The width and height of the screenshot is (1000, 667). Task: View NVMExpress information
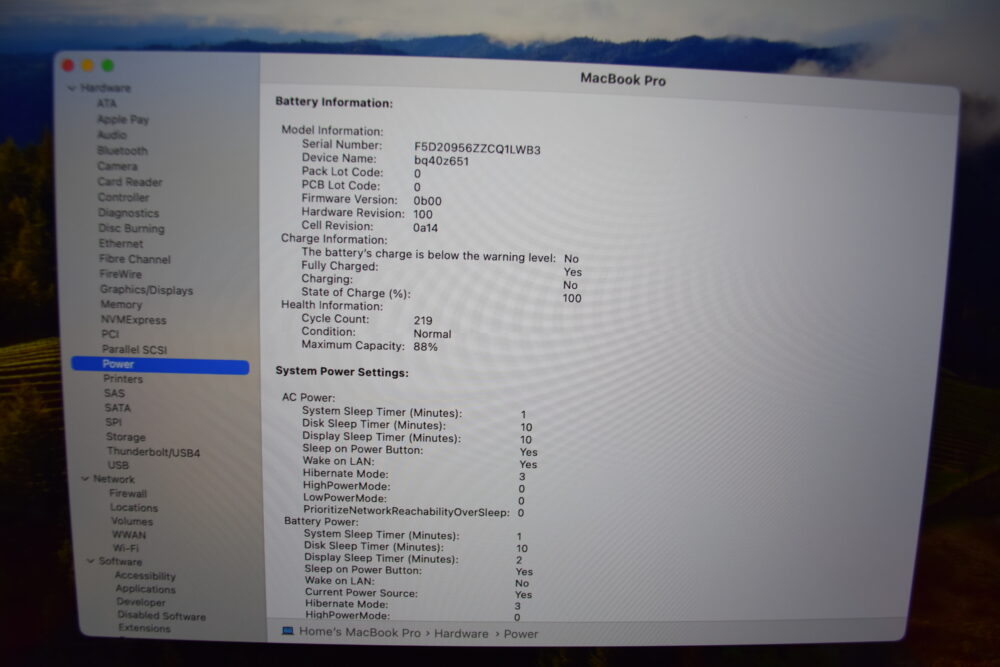pyautogui.click(x=133, y=320)
